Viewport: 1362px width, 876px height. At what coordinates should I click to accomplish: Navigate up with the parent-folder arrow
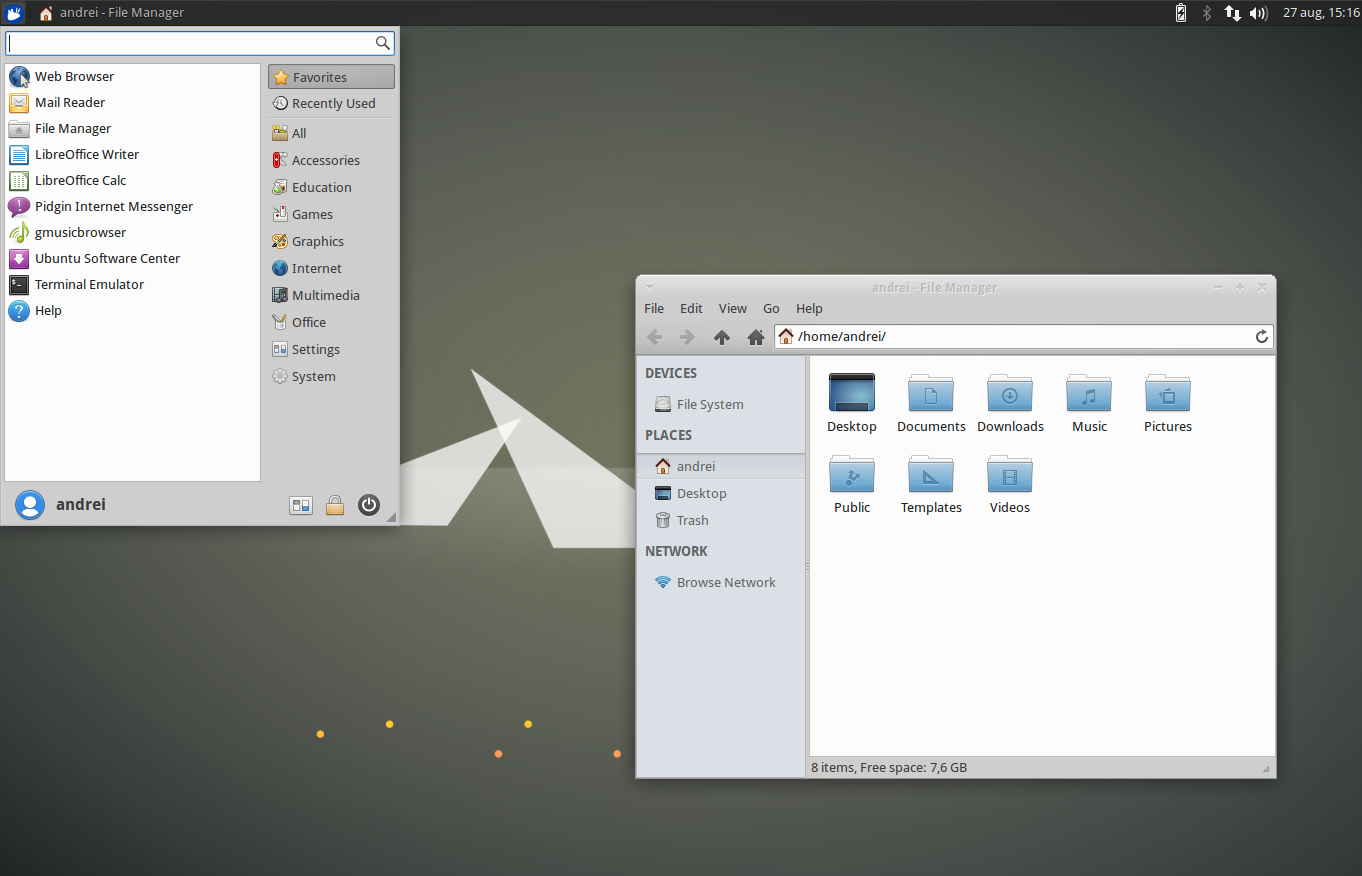tap(722, 337)
